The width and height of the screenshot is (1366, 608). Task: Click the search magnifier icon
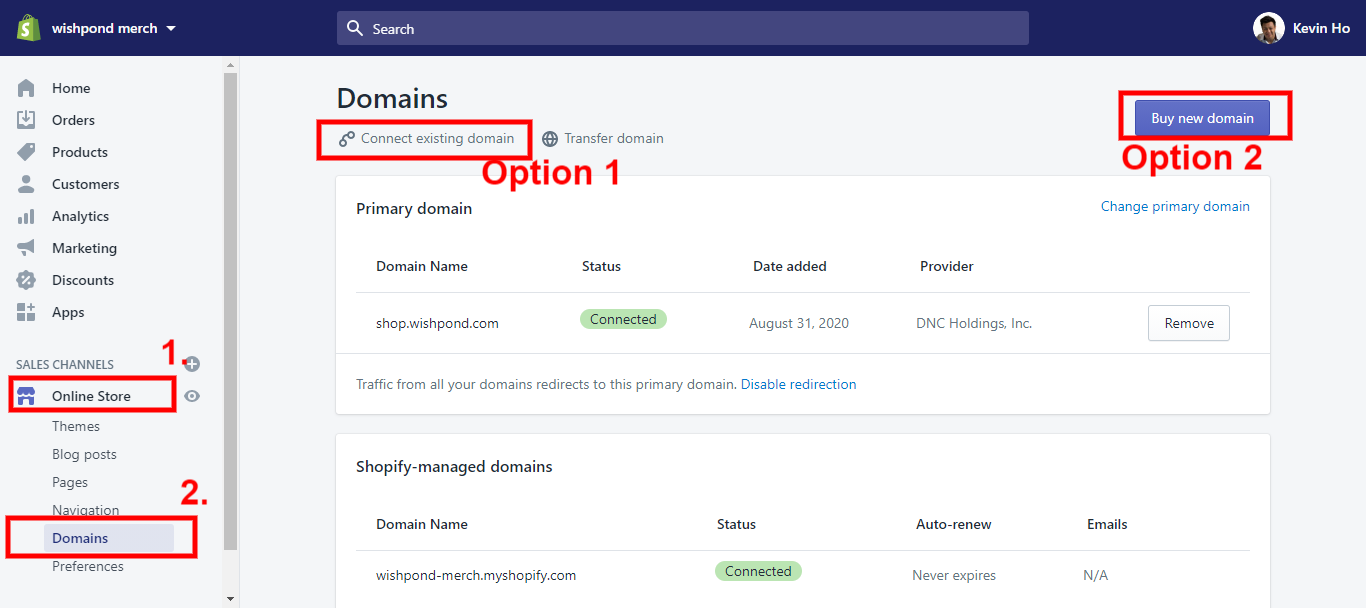click(x=355, y=28)
